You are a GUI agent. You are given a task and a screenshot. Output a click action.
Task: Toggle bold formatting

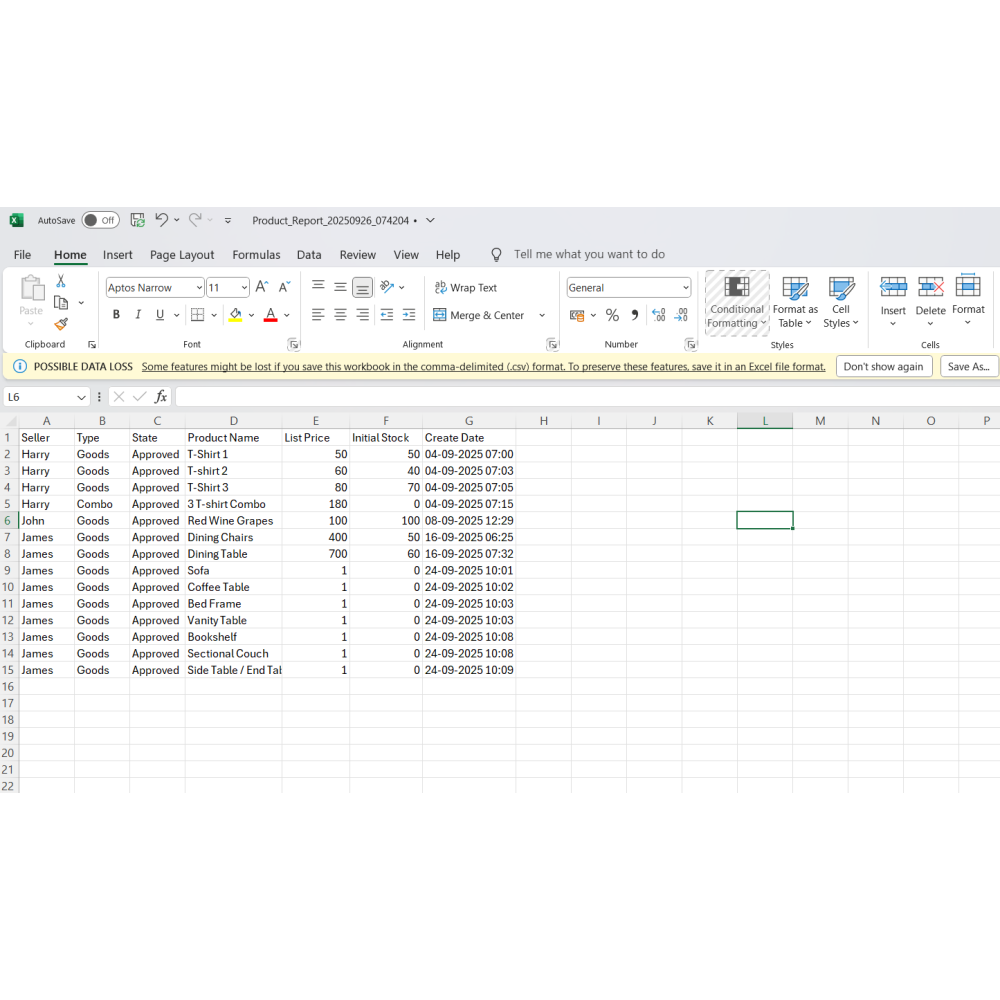pyautogui.click(x=116, y=315)
